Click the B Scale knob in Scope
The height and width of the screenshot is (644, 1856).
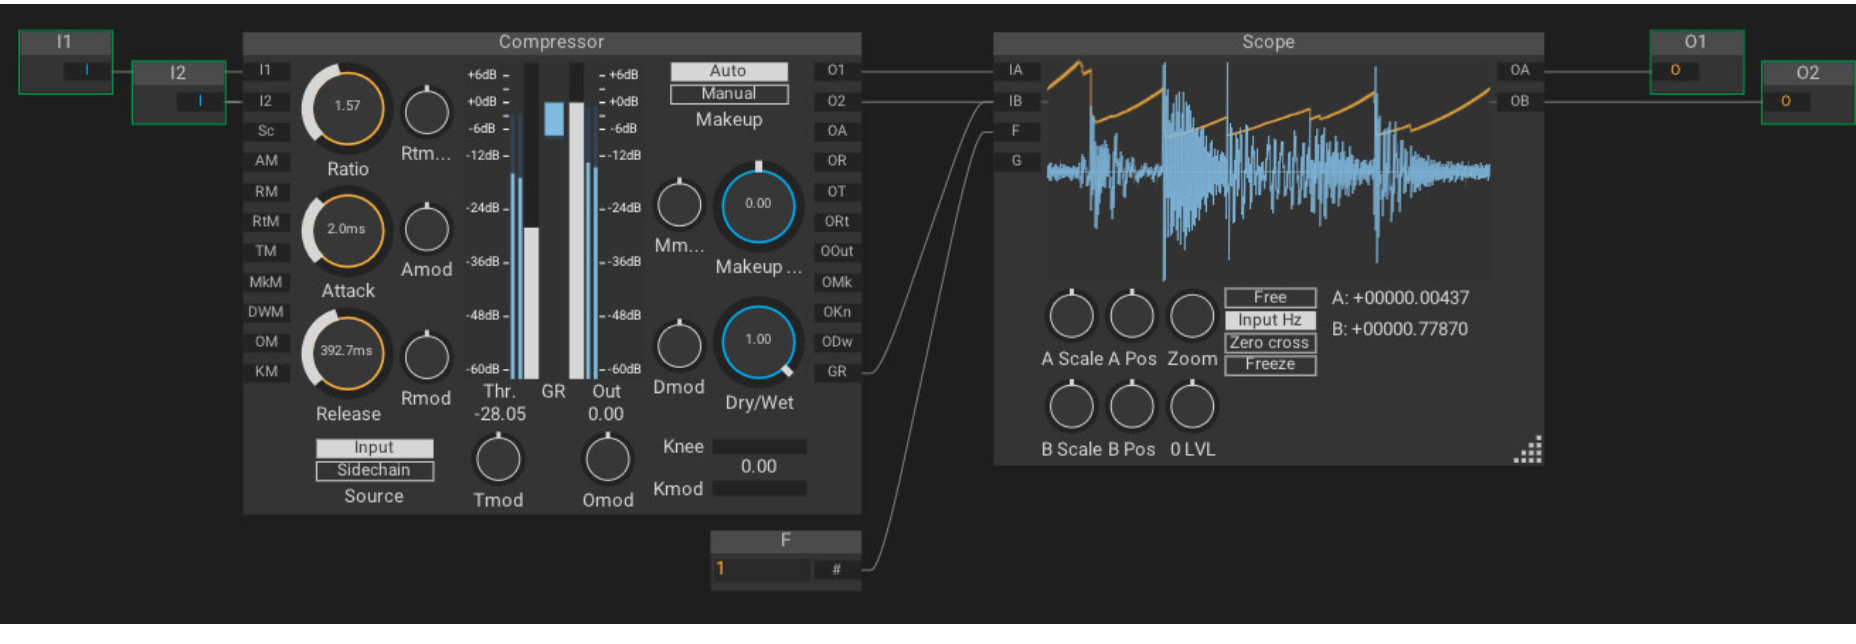pyautogui.click(x=1072, y=407)
